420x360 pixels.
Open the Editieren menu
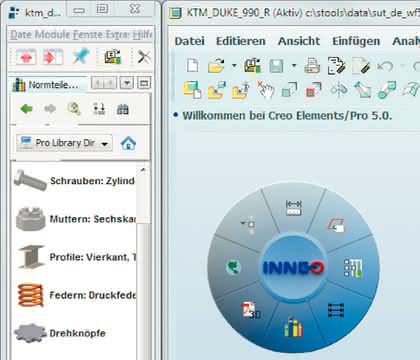pos(241,41)
